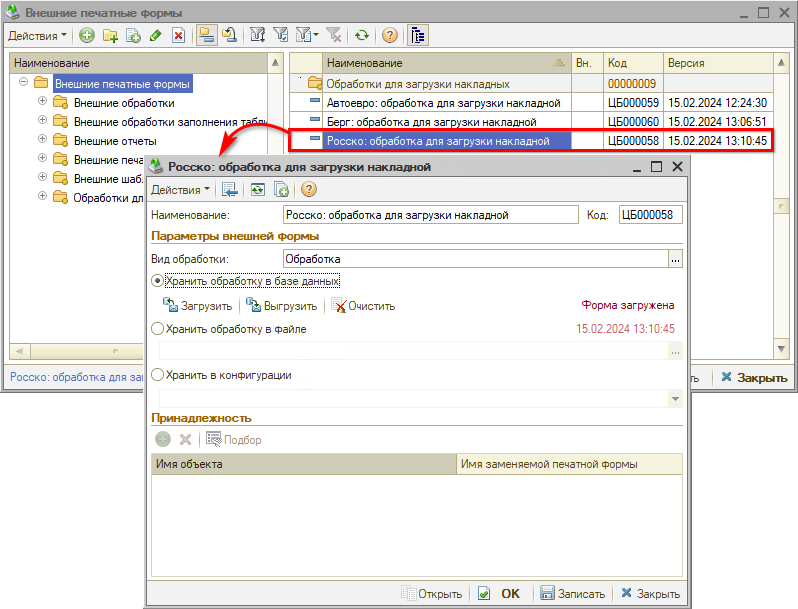The width and height of the screenshot is (798, 609).
Task: Open configuration storage dropdown arrow
Action: 675,398
